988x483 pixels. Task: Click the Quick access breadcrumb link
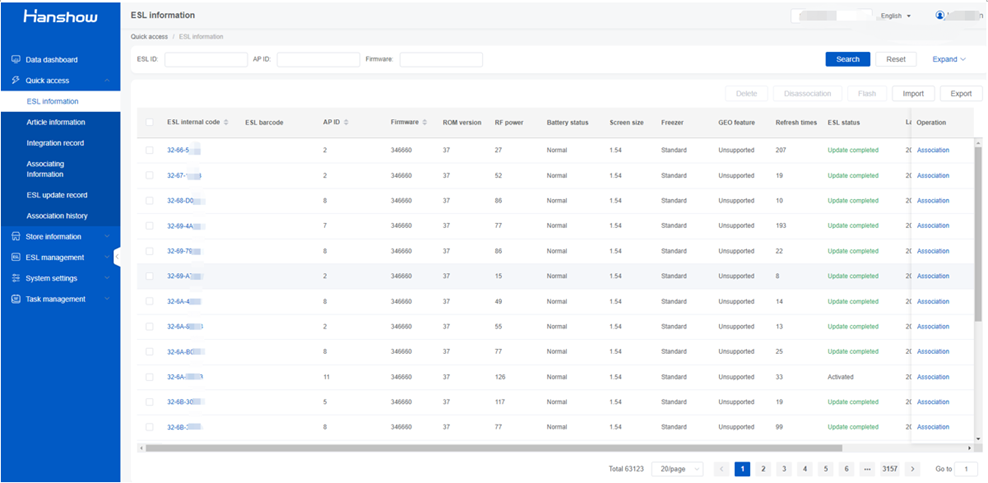pos(149,37)
